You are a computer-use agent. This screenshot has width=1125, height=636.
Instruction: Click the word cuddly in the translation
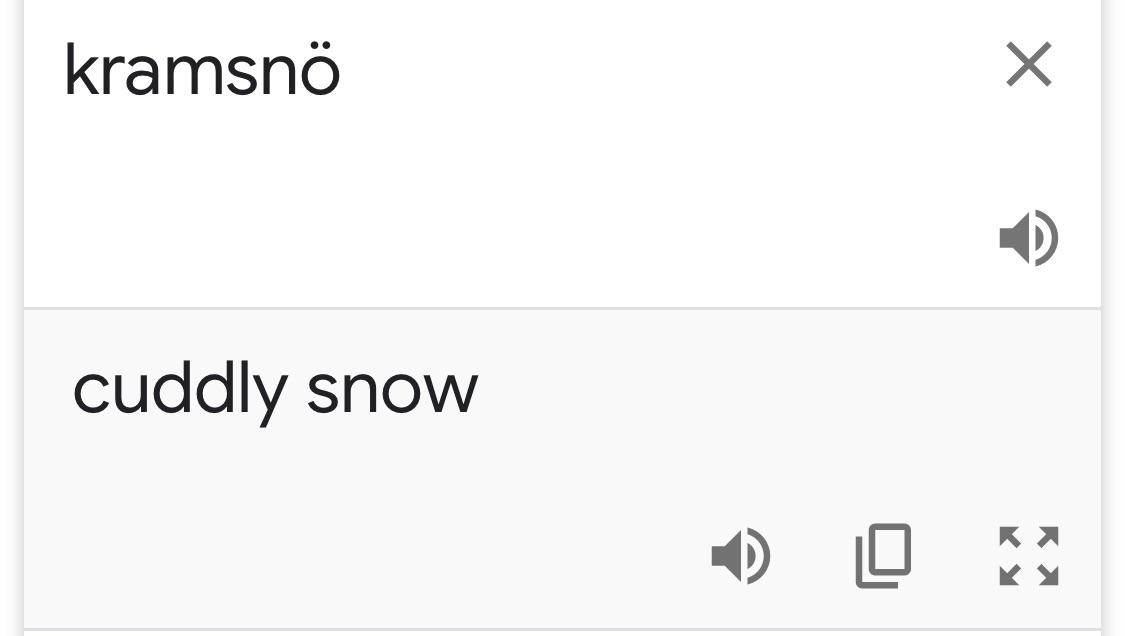pos(181,391)
